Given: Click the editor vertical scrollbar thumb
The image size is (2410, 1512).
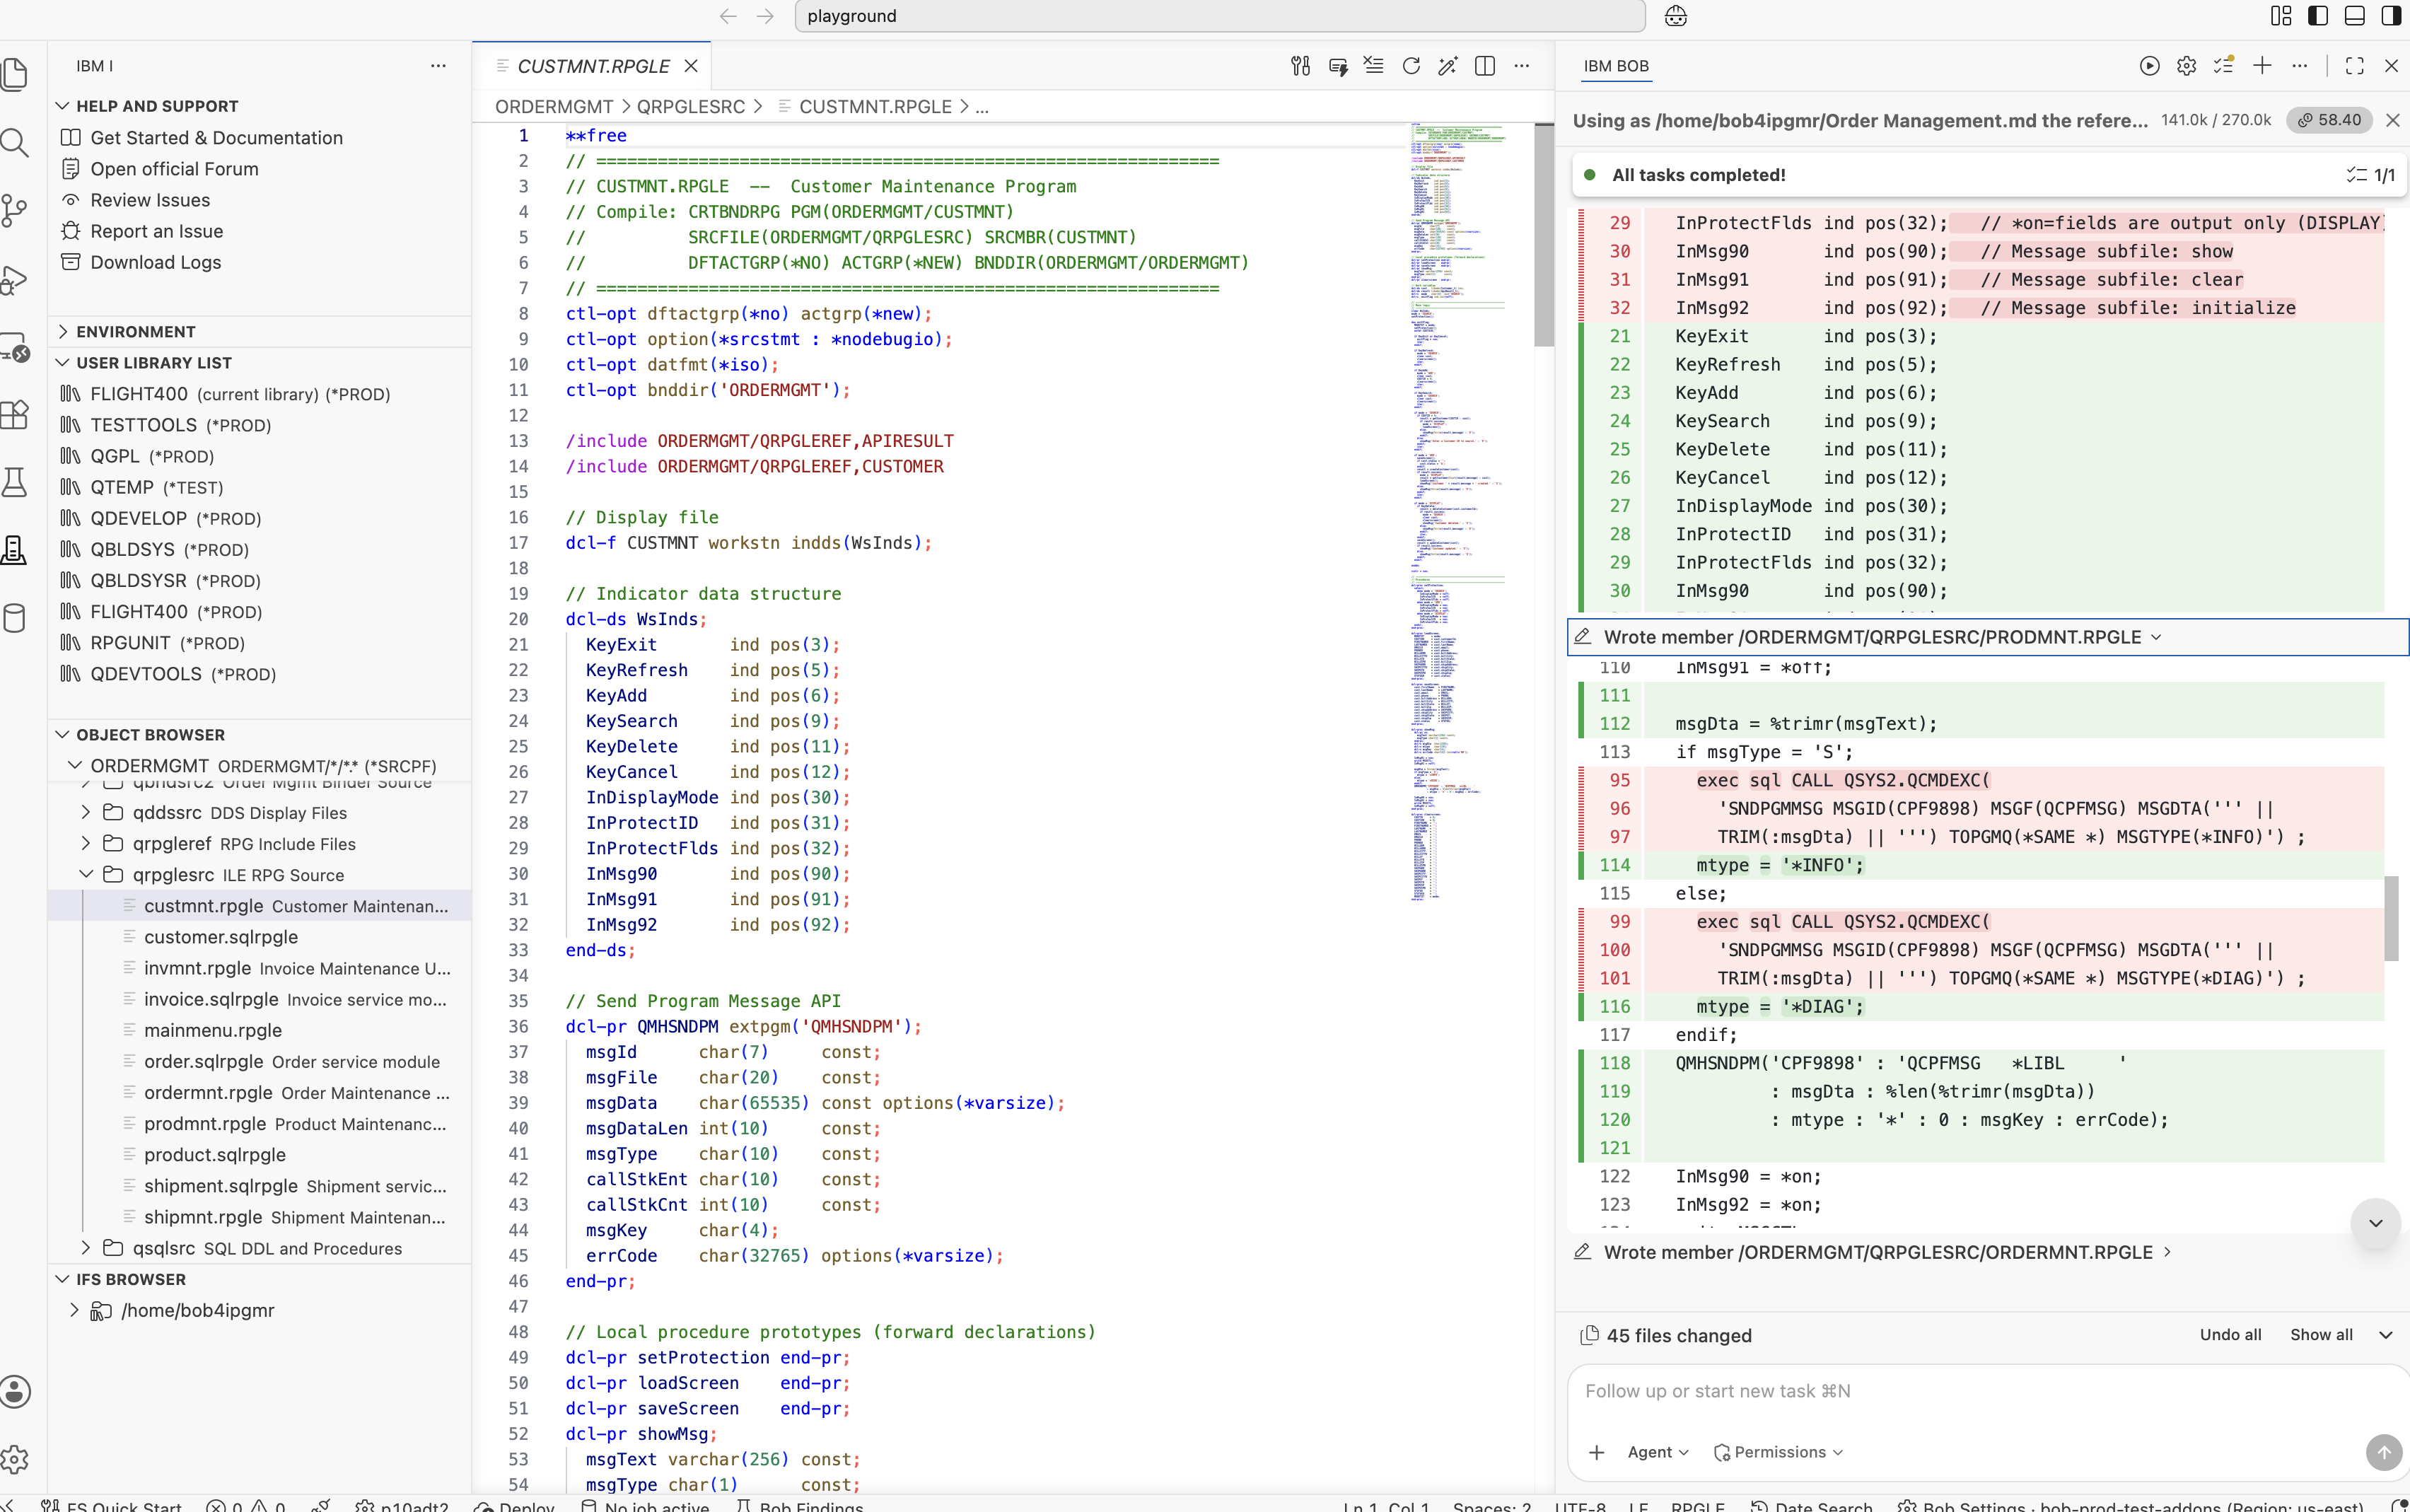Looking at the screenshot, I should (1544, 235).
